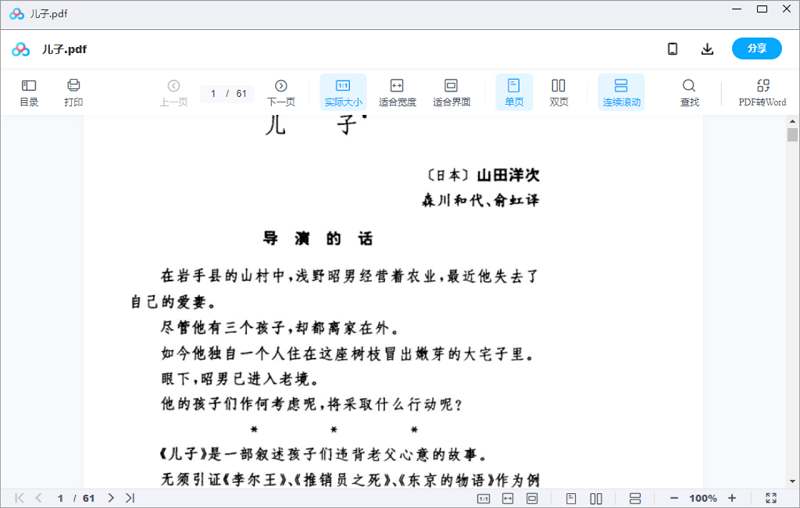The height and width of the screenshot is (508, 800).
Task: Jump to last page in bottom bar
Action: 130,498
